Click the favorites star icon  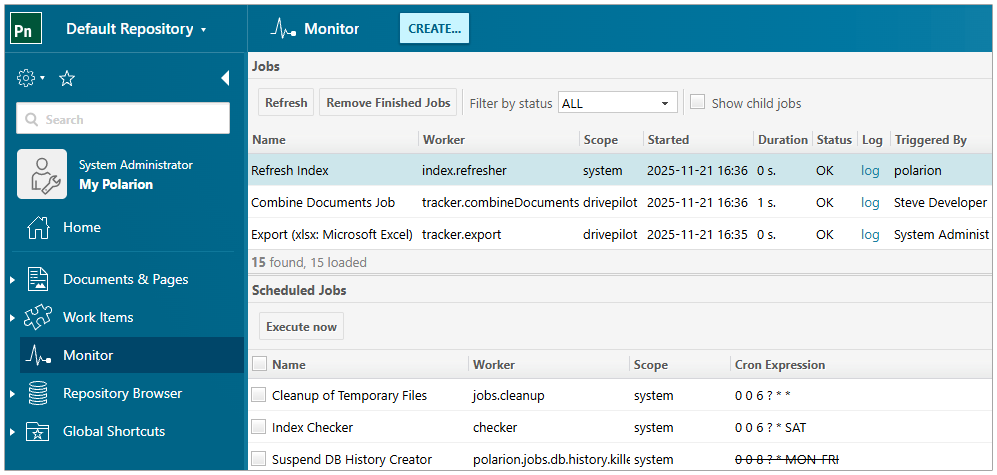tap(67, 78)
